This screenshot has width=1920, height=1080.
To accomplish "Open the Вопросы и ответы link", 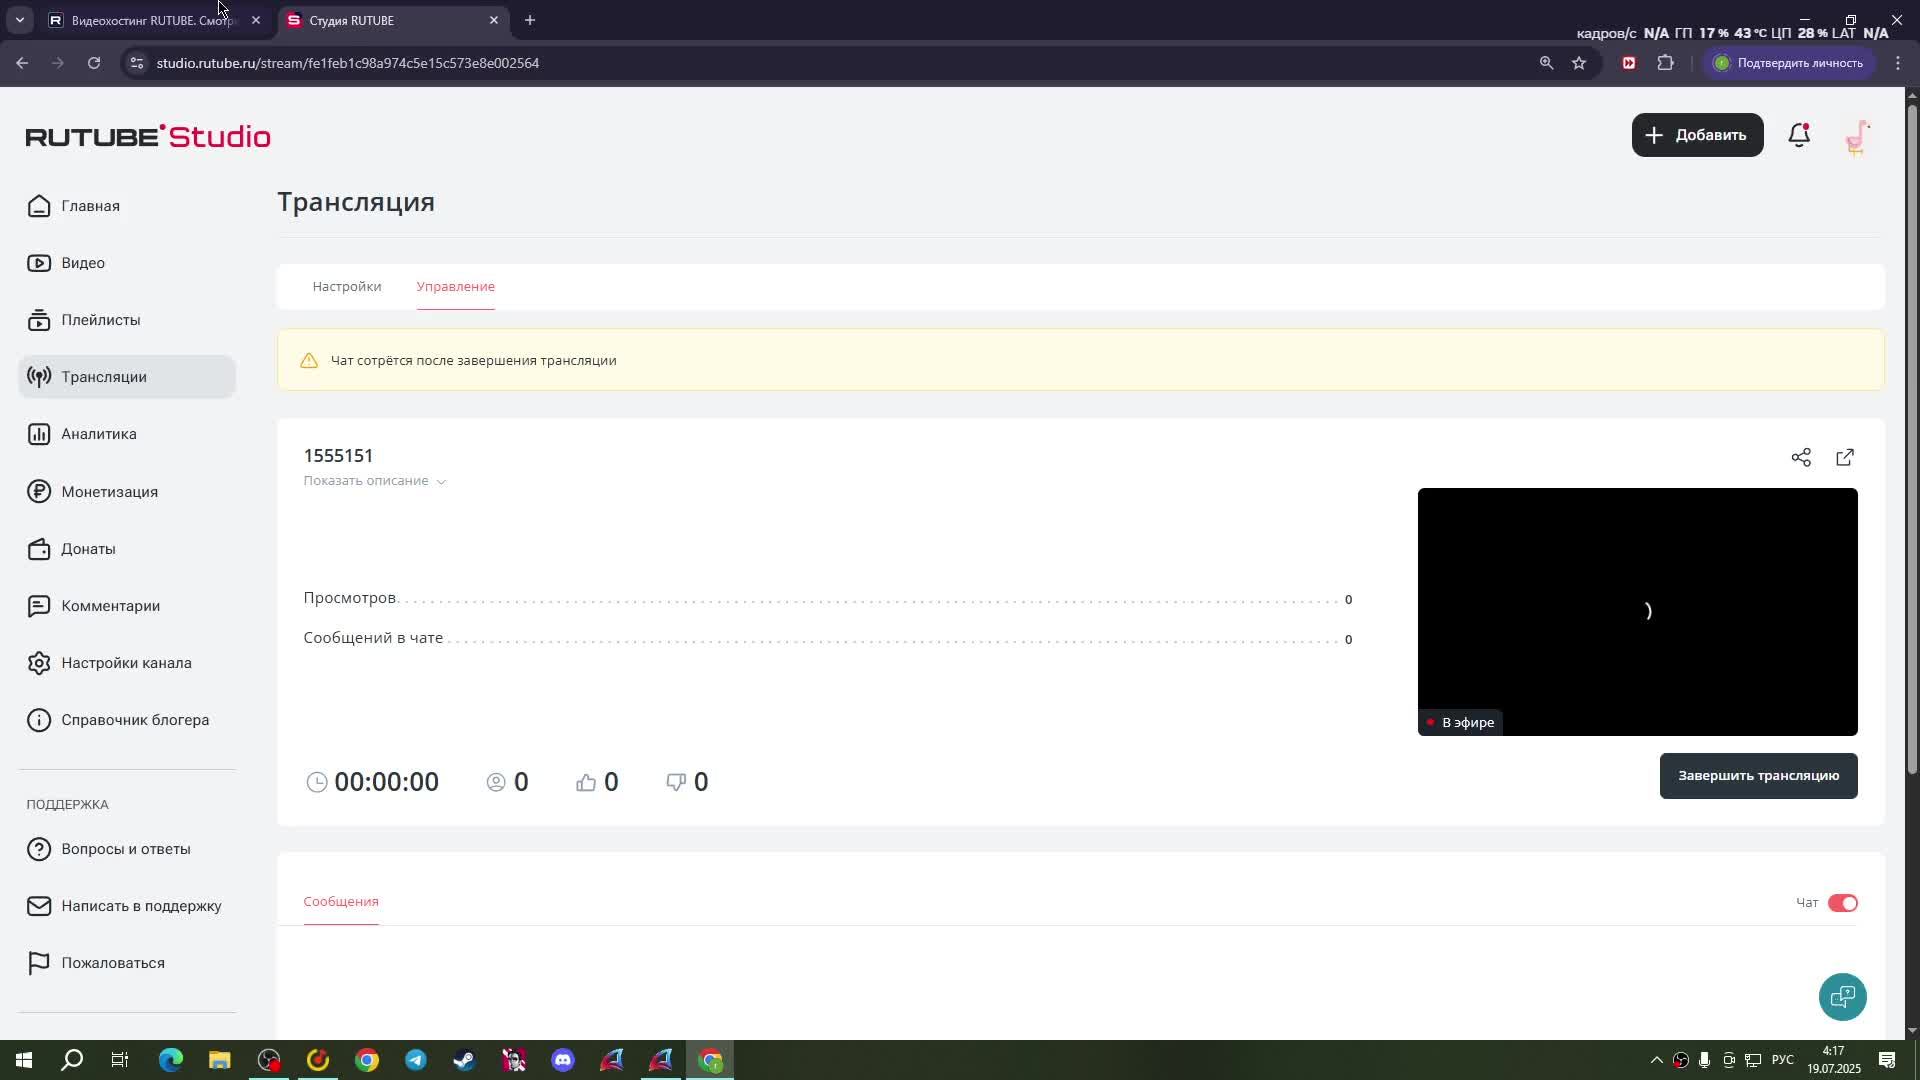I will [127, 849].
